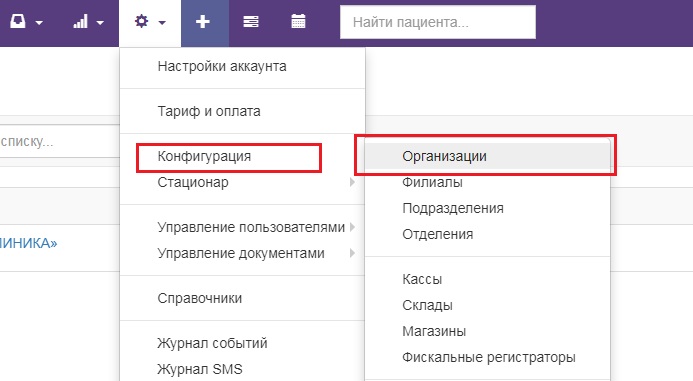Expand the 'Стационар' submenu arrow
Image resolution: width=693 pixels, height=381 pixels.
click(352, 182)
